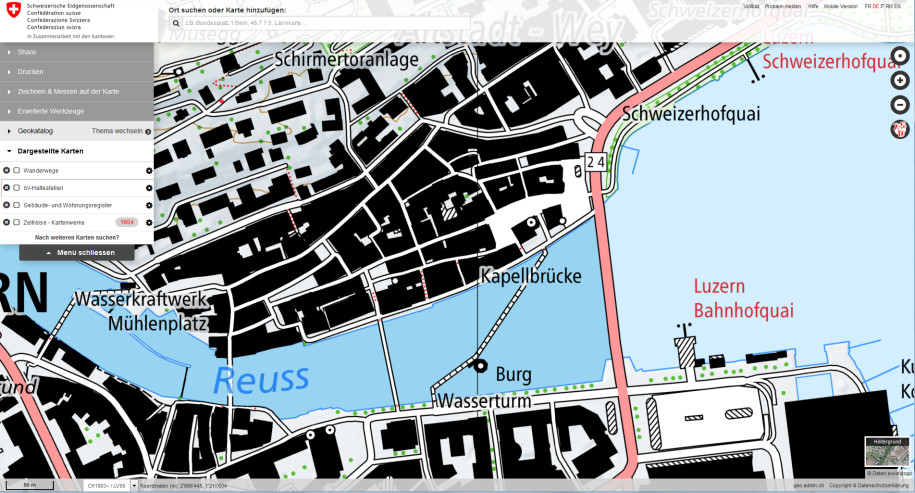This screenshot has height=493, width=915.
Task: Switch language to FR
Action: (x=868, y=6)
